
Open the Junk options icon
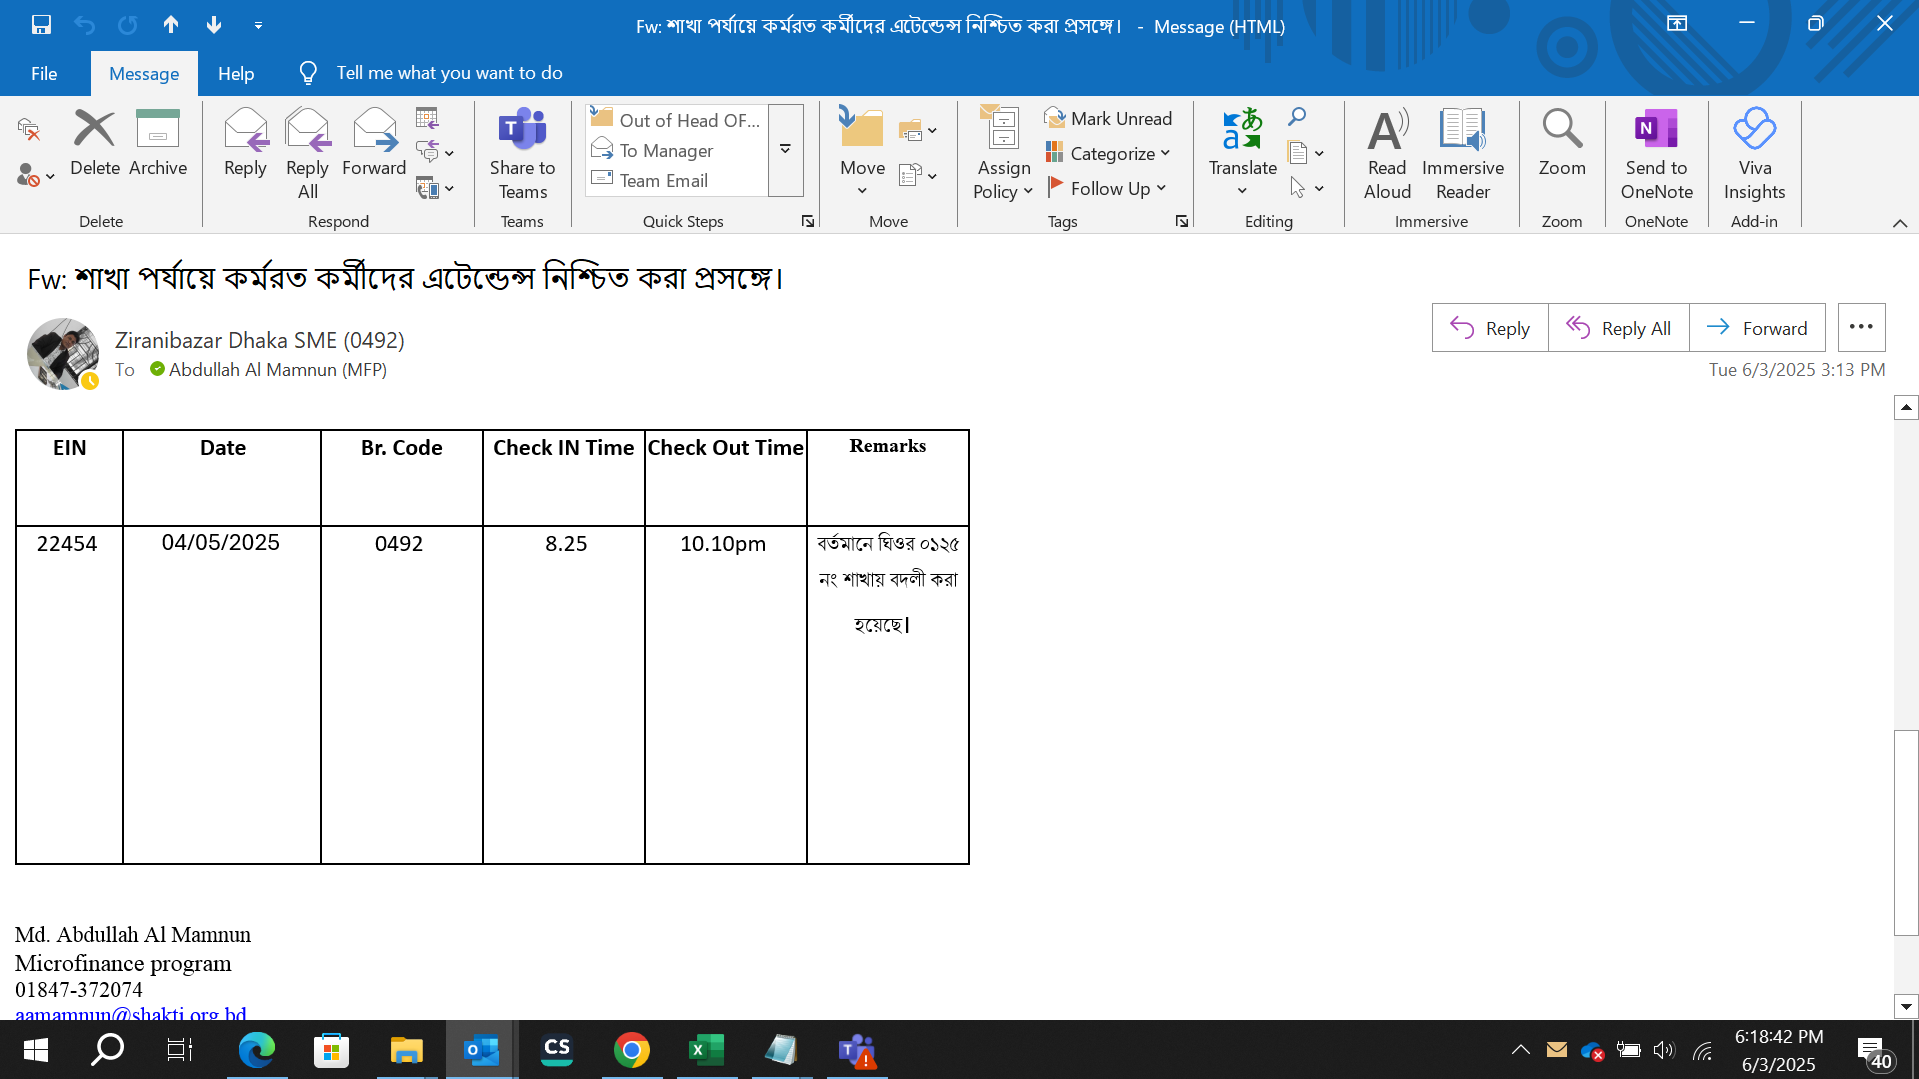pos(35,176)
